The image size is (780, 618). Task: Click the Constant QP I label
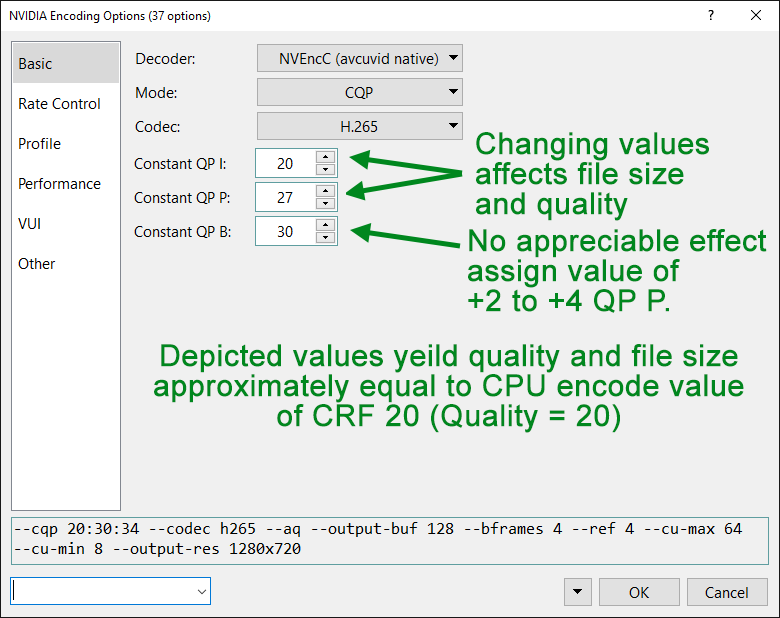tap(180, 164)
